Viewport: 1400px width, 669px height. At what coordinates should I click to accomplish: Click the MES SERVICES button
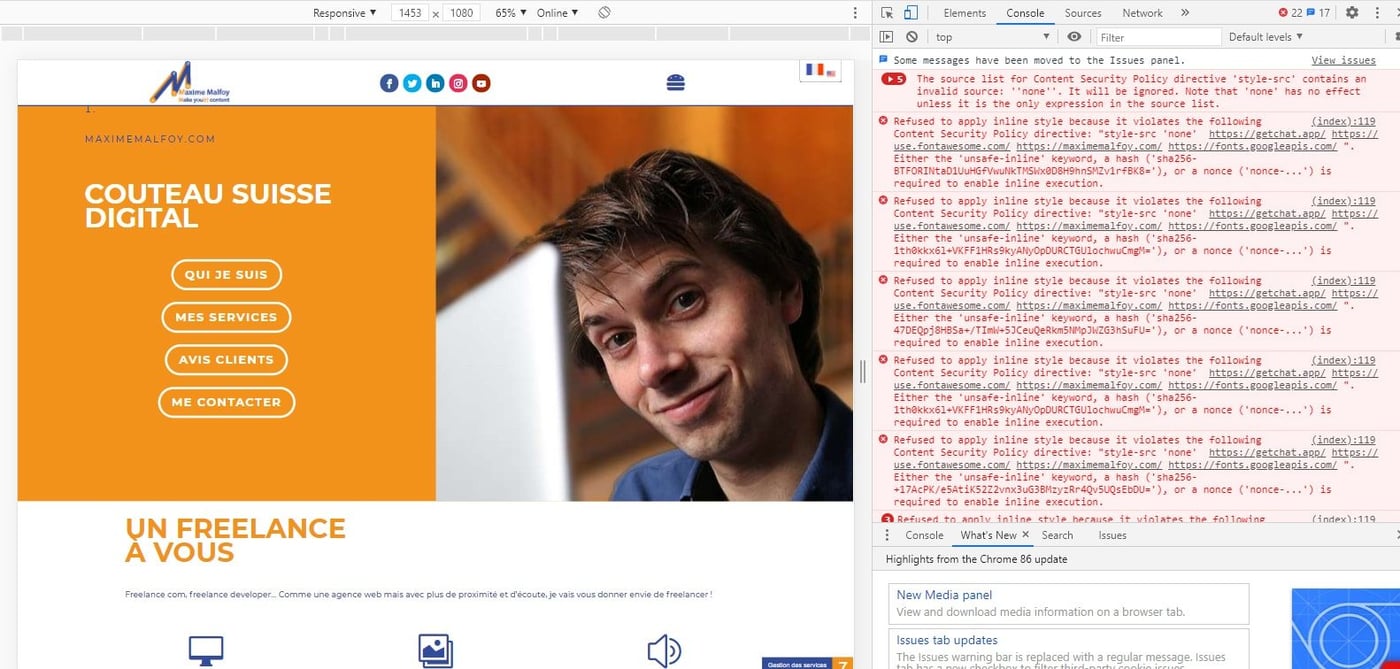[226, 317]
